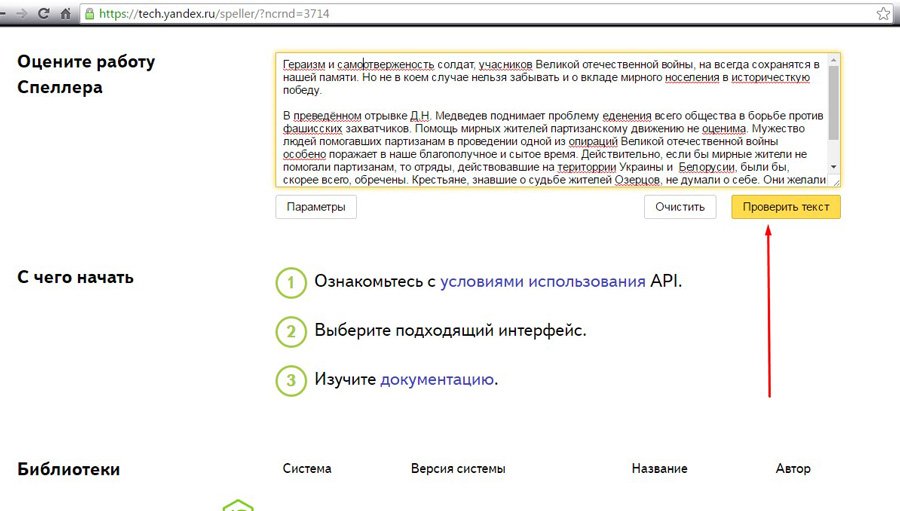Open the документацию link
The width and height of the screenshot is (900, 511).
click(437, 380)
